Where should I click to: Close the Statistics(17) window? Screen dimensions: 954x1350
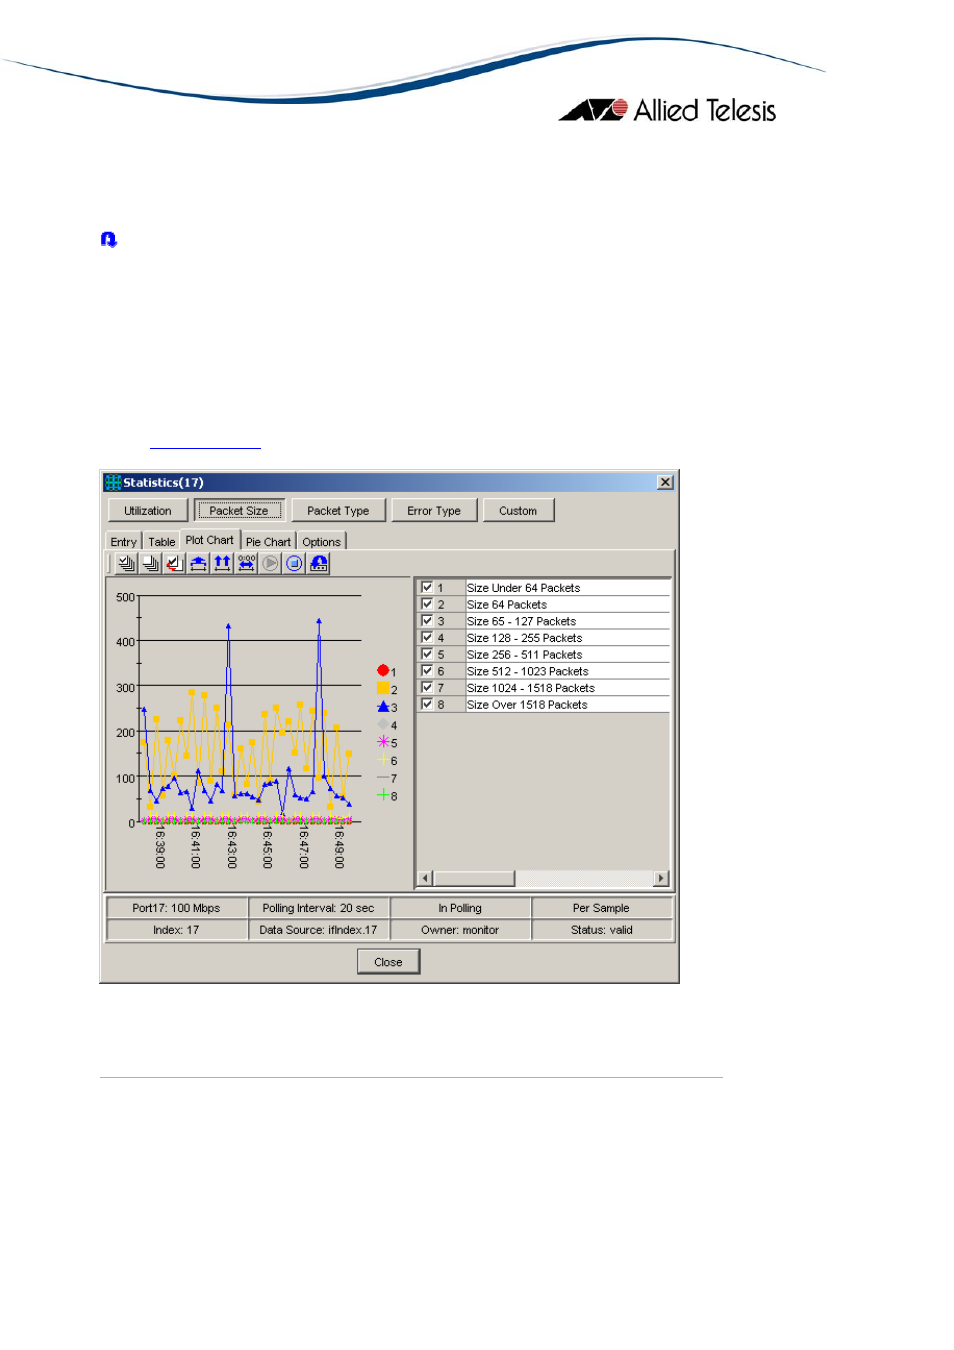tap(665, 483)
